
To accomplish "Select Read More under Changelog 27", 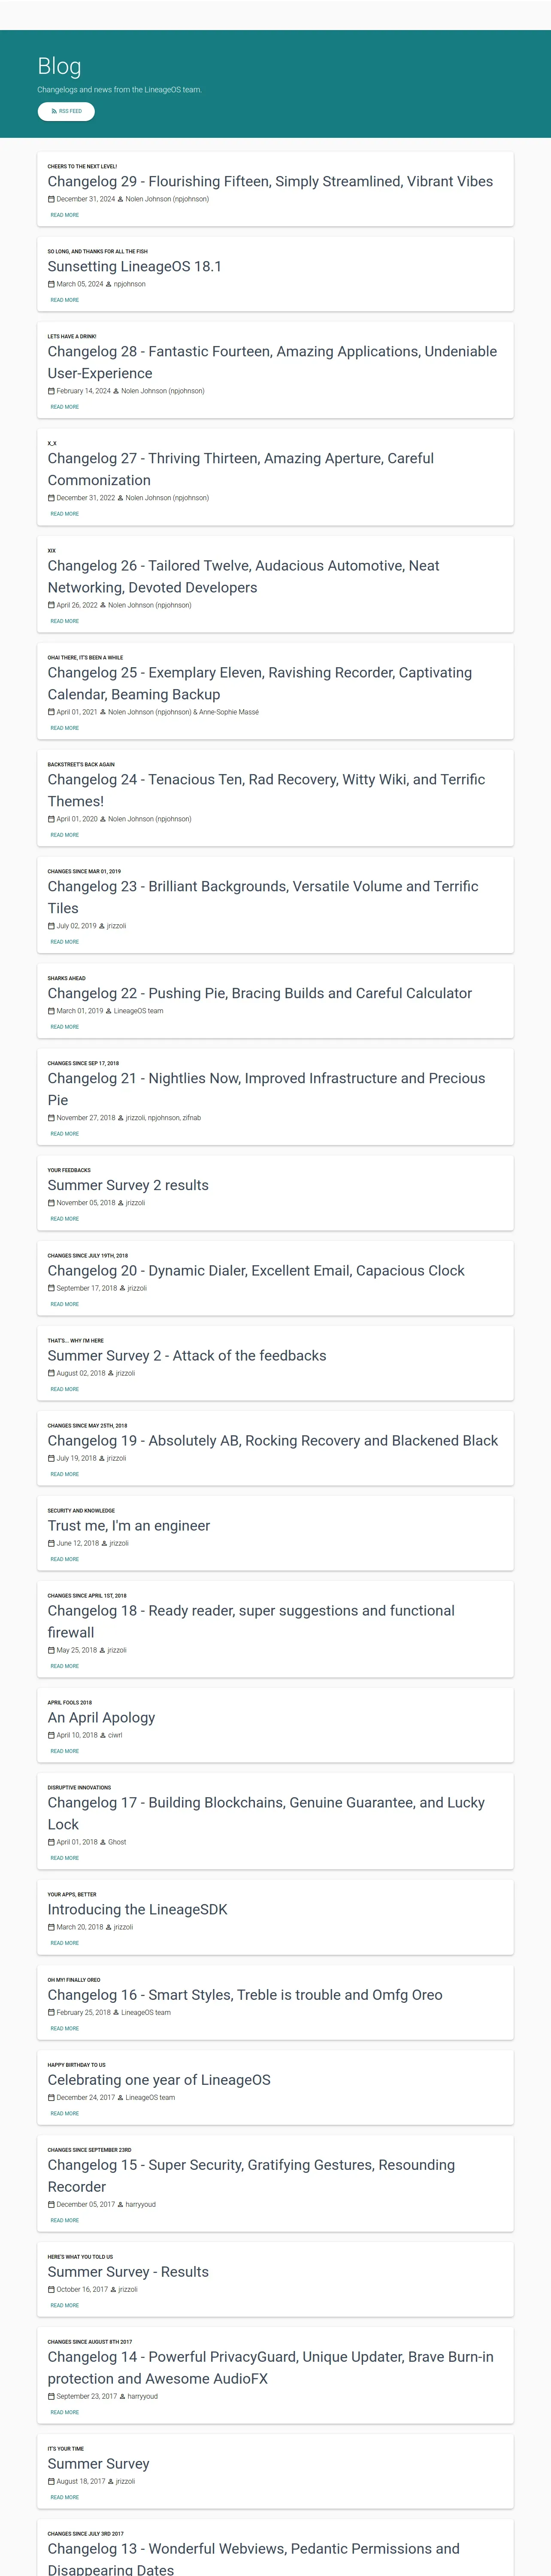I will tap(65, 514).
